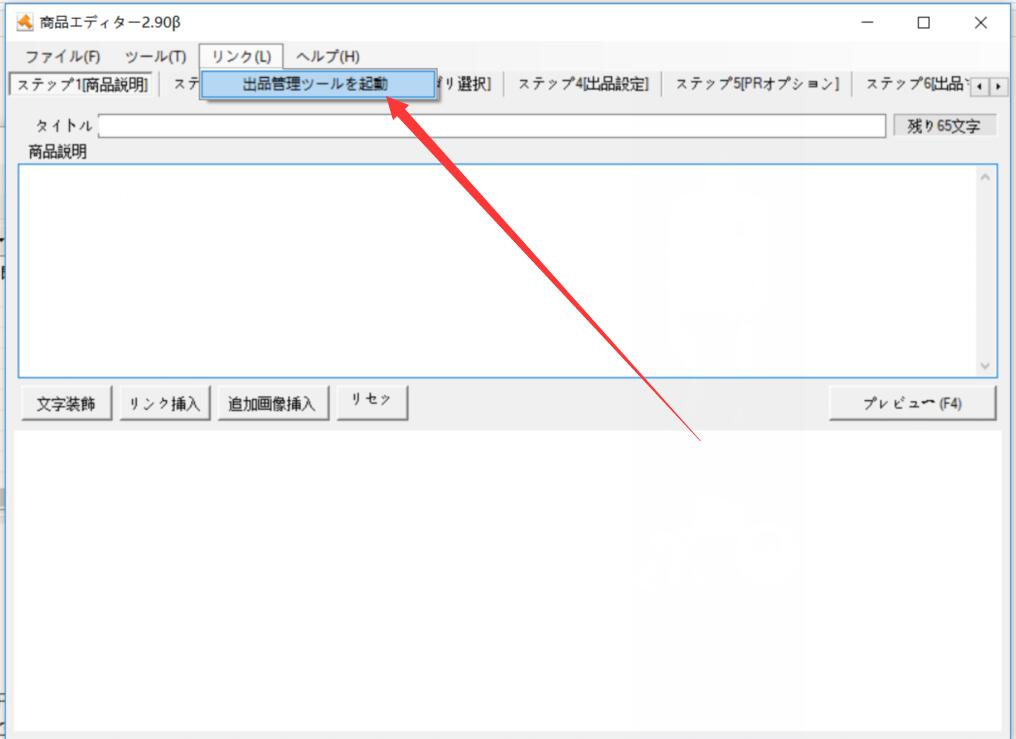Click the description scrollbar up arrow
Image resolution: width=1016 pixels, height=739 pixels.
tap(985, 177)
